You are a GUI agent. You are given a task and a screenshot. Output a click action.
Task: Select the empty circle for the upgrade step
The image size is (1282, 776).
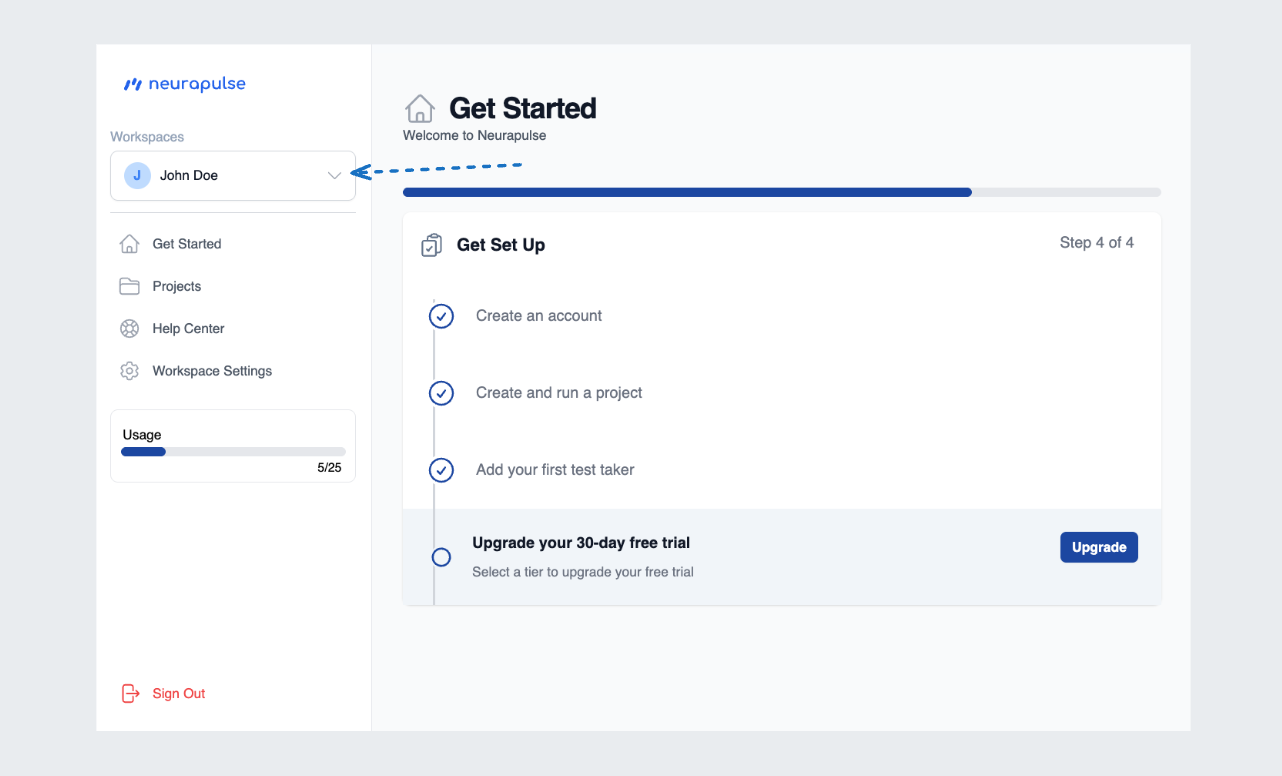pos(441,557)
